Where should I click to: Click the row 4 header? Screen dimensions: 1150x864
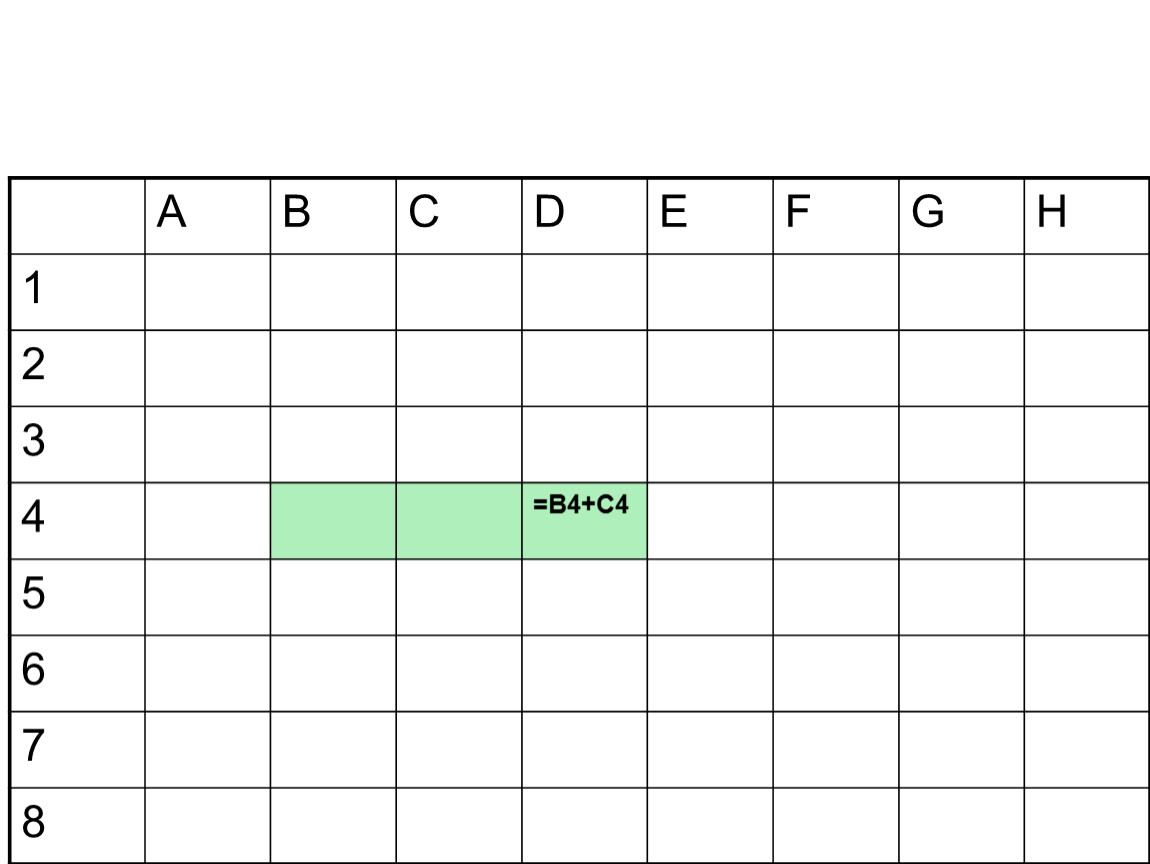pyautogui.click(x=77, y=521)
